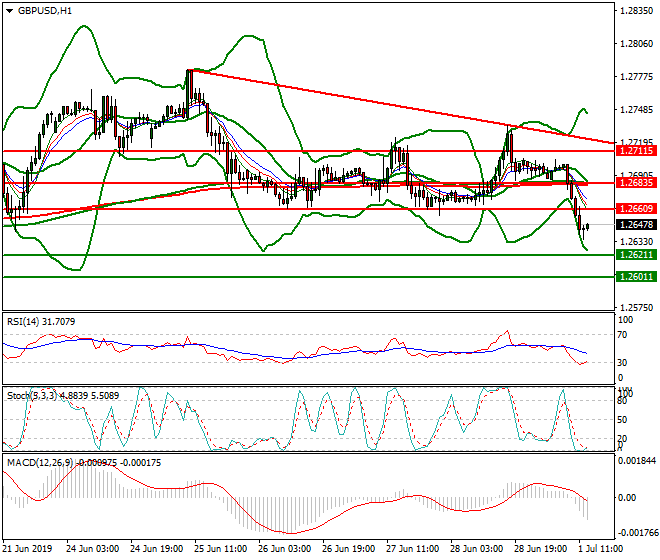
Task: Click the Stochastic scale level 50
Action: 622,420
